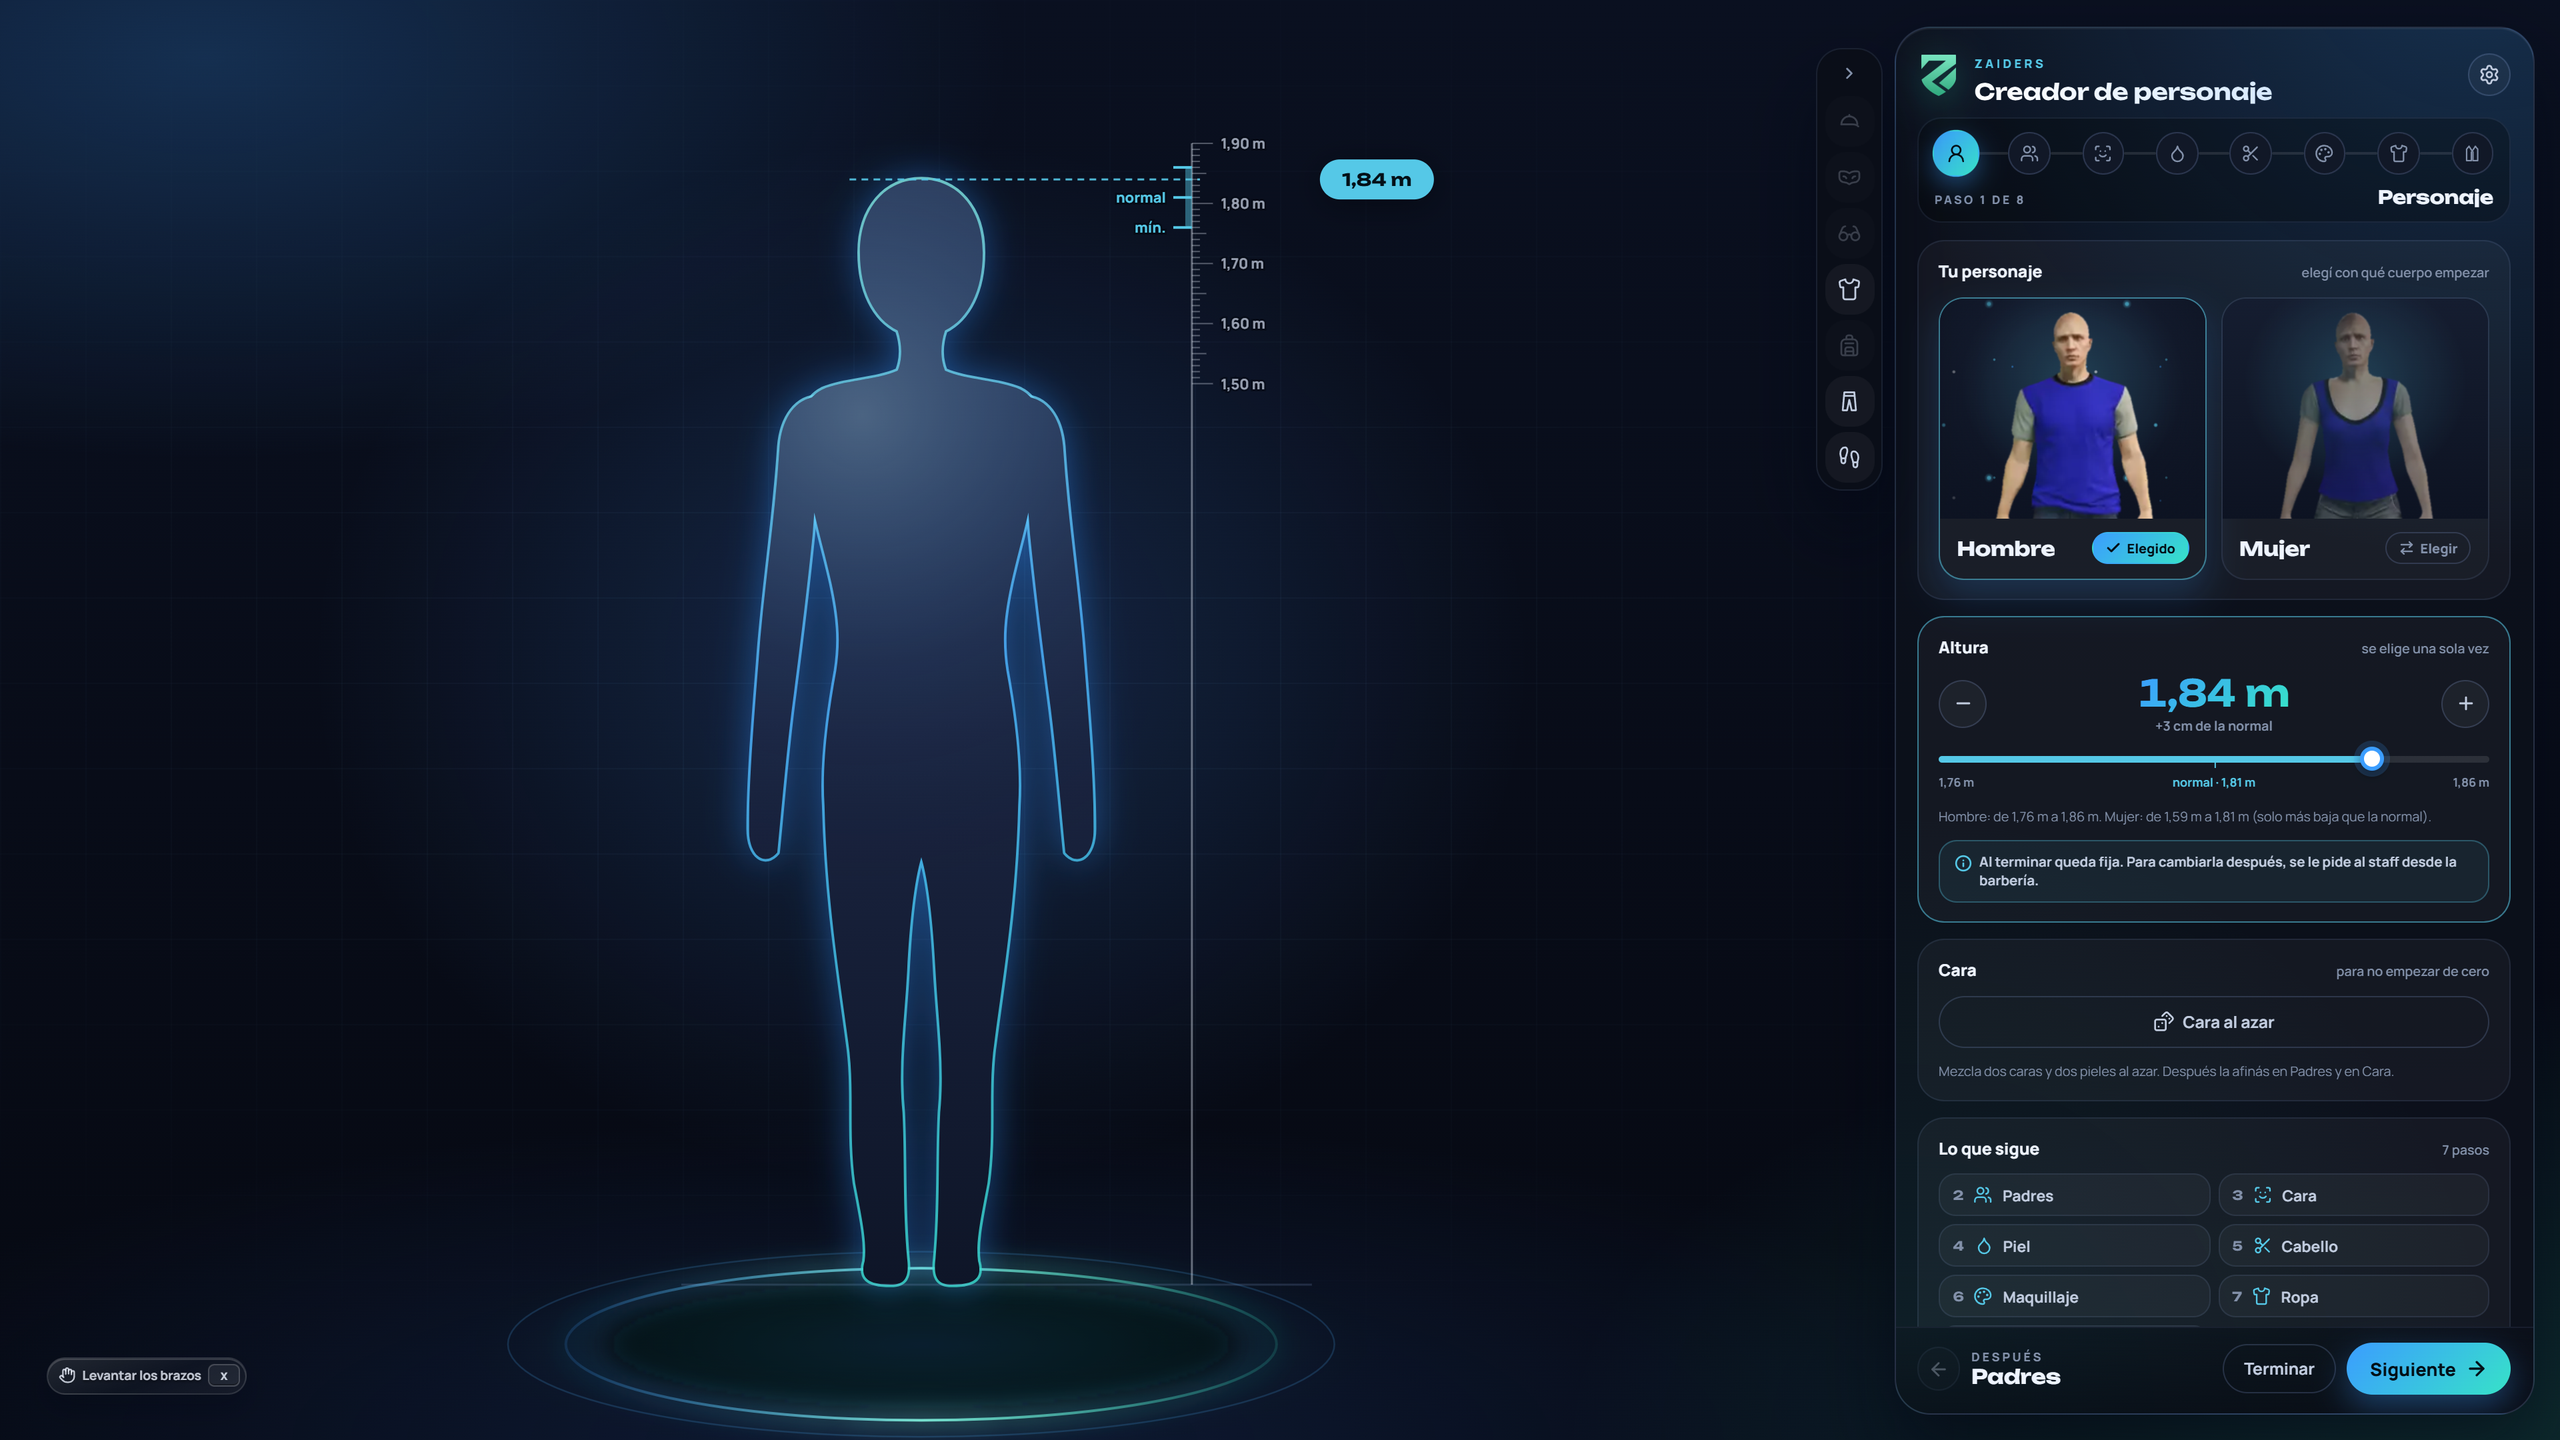Decrease height with the minus button
This screenshot has width=2560, height=1440.
pos(1962,704)
